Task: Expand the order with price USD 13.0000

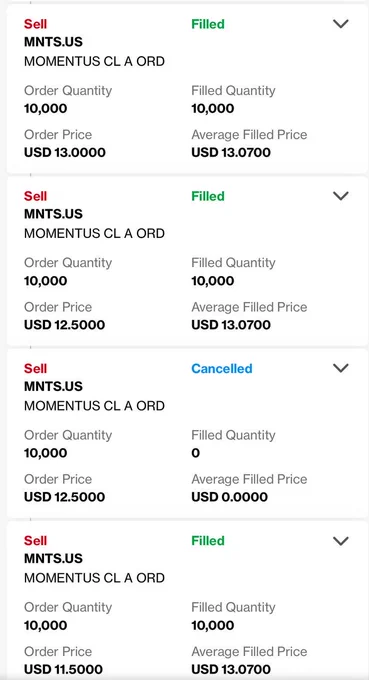Action: 340,24
